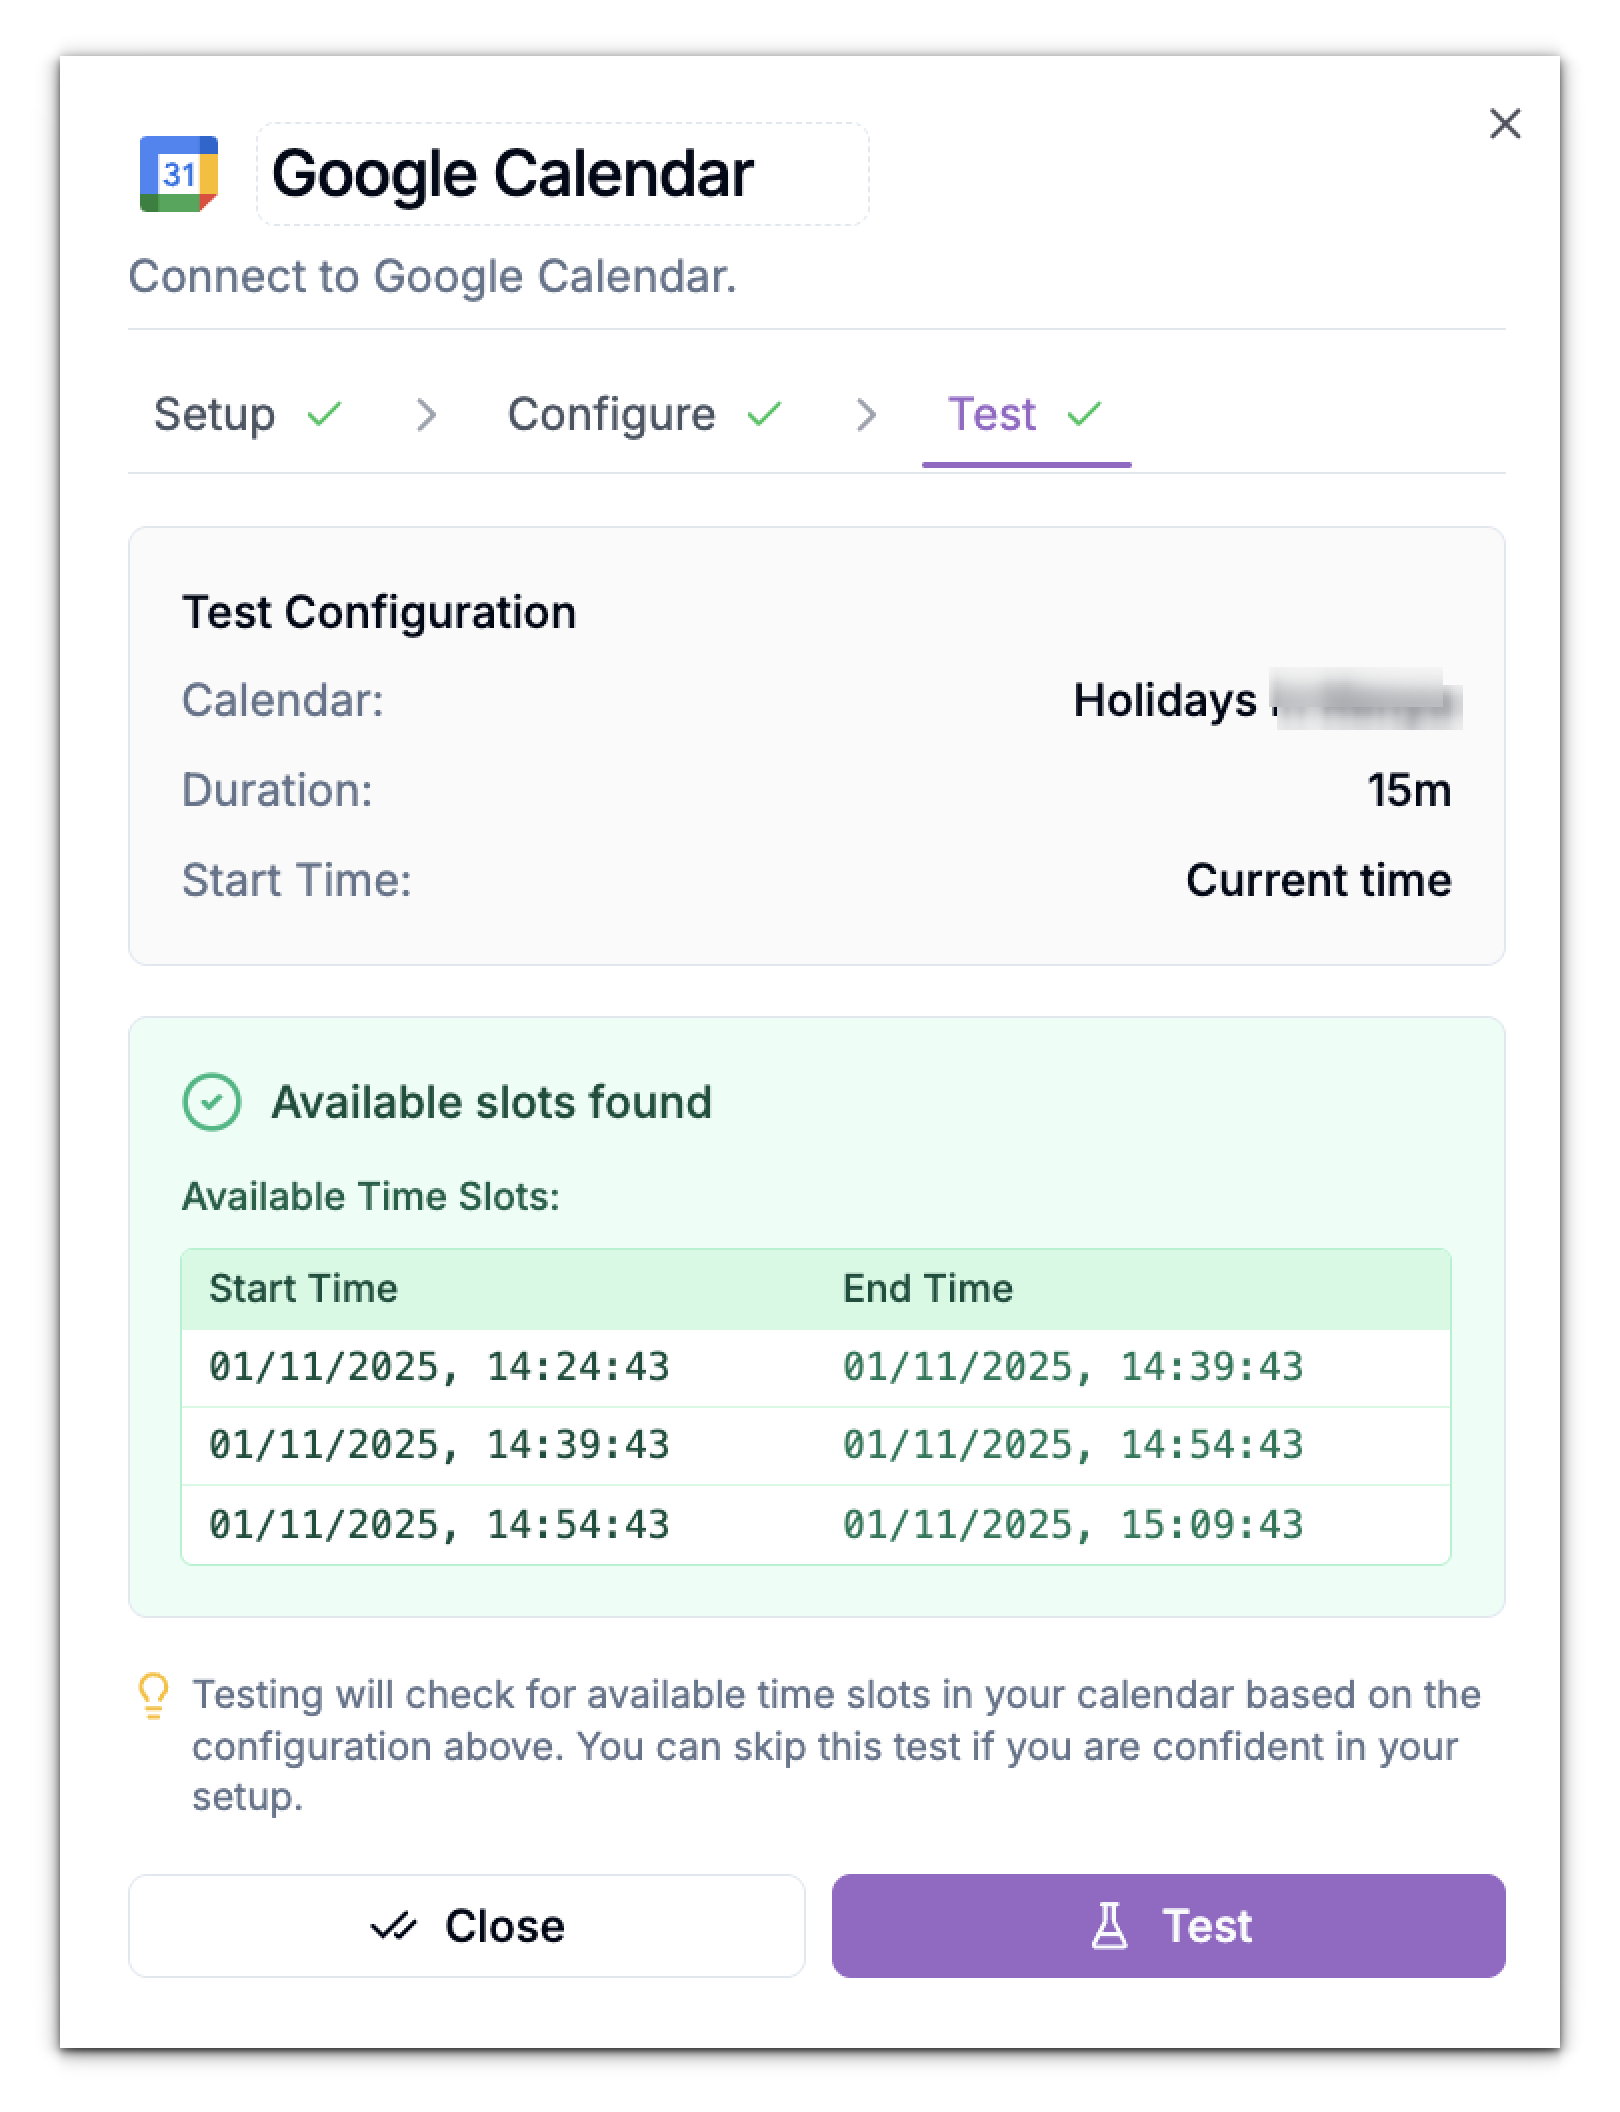Expand the chevron between Configure and Test
The height and width of the screenshot is (2112, 1620).
click(866, 414)
